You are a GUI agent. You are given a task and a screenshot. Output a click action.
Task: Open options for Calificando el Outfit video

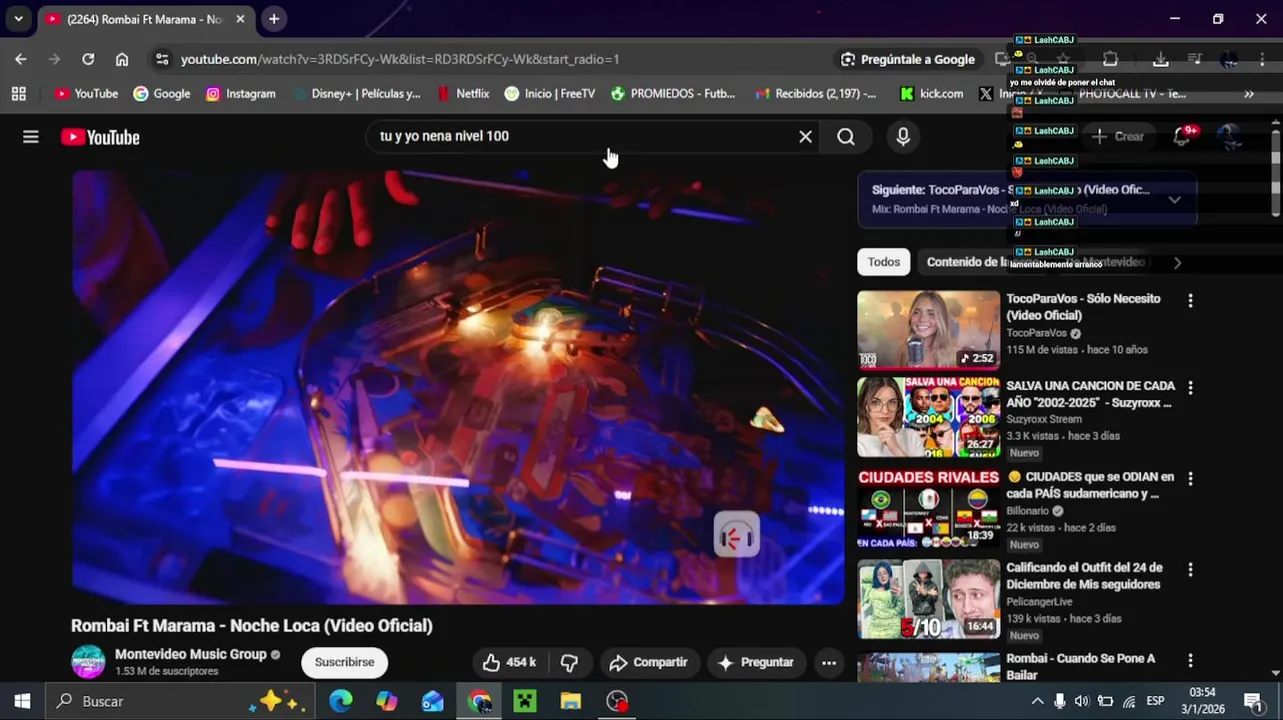coord(1190,570)
